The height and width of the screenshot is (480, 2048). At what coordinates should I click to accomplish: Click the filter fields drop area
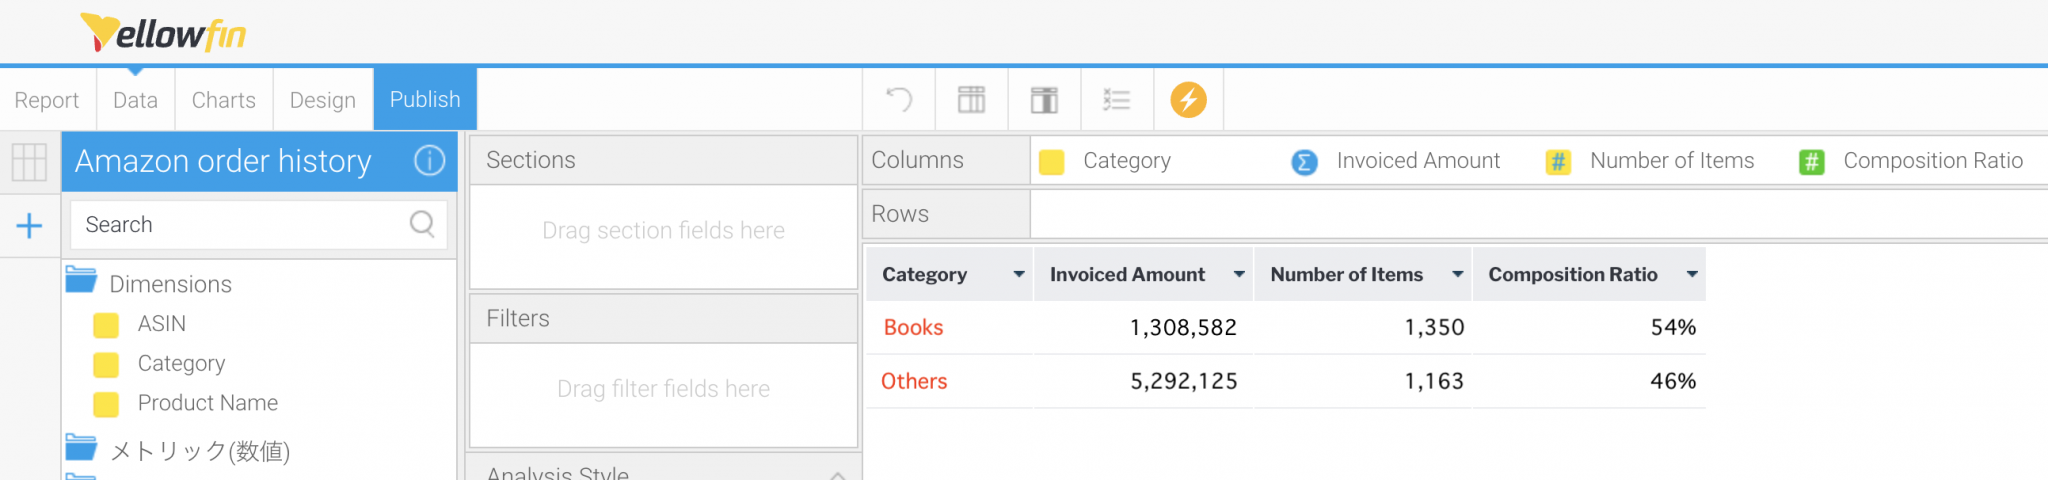tap(663, 395)
